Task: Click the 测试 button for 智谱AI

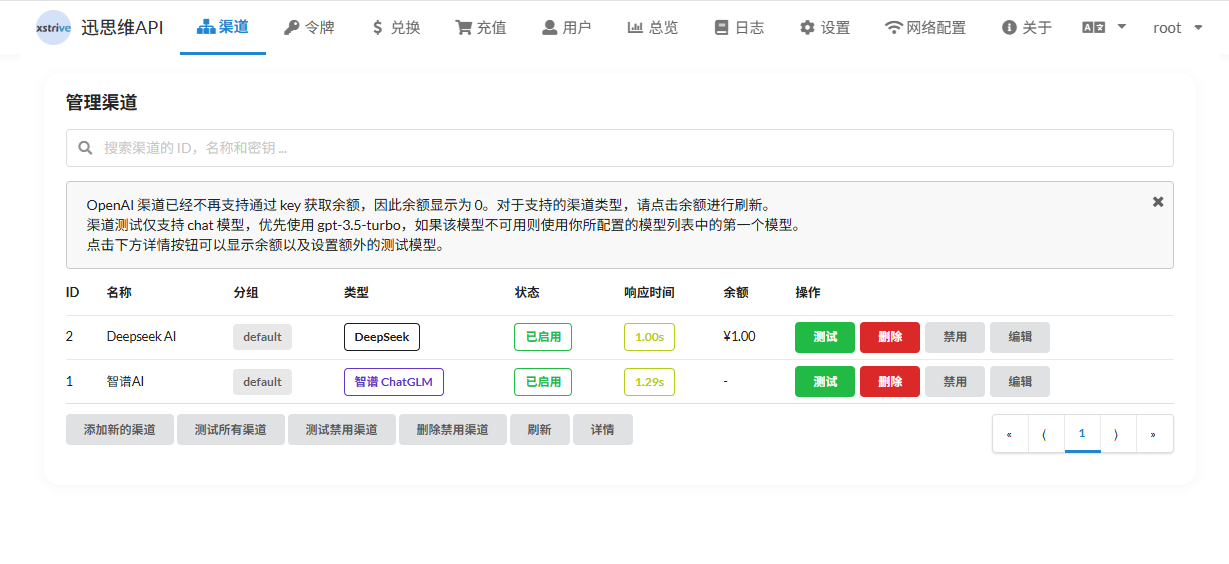Action: click(825, 381)
